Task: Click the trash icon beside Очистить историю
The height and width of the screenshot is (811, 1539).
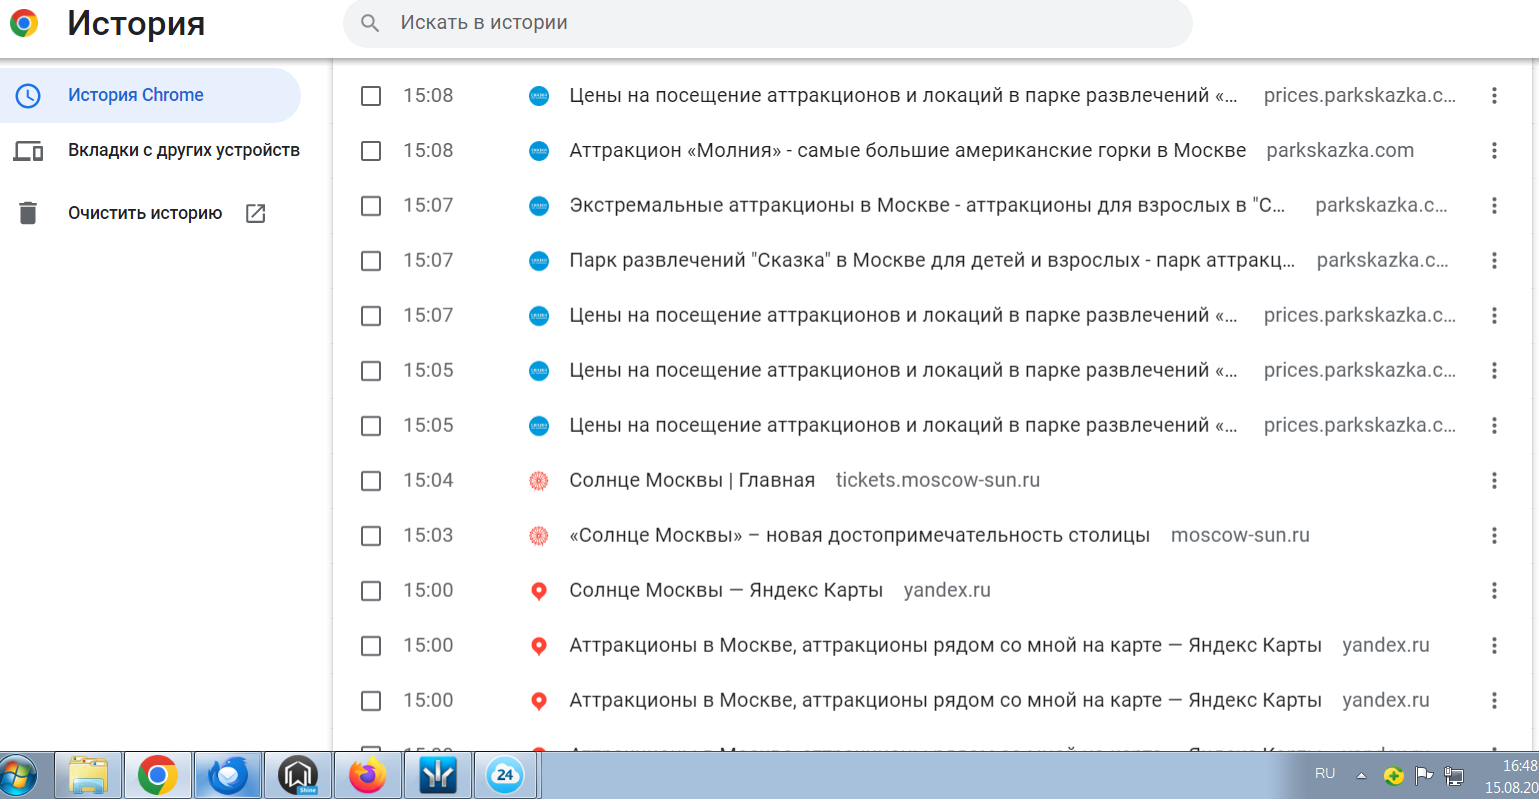Action: [x=28, y=213]
